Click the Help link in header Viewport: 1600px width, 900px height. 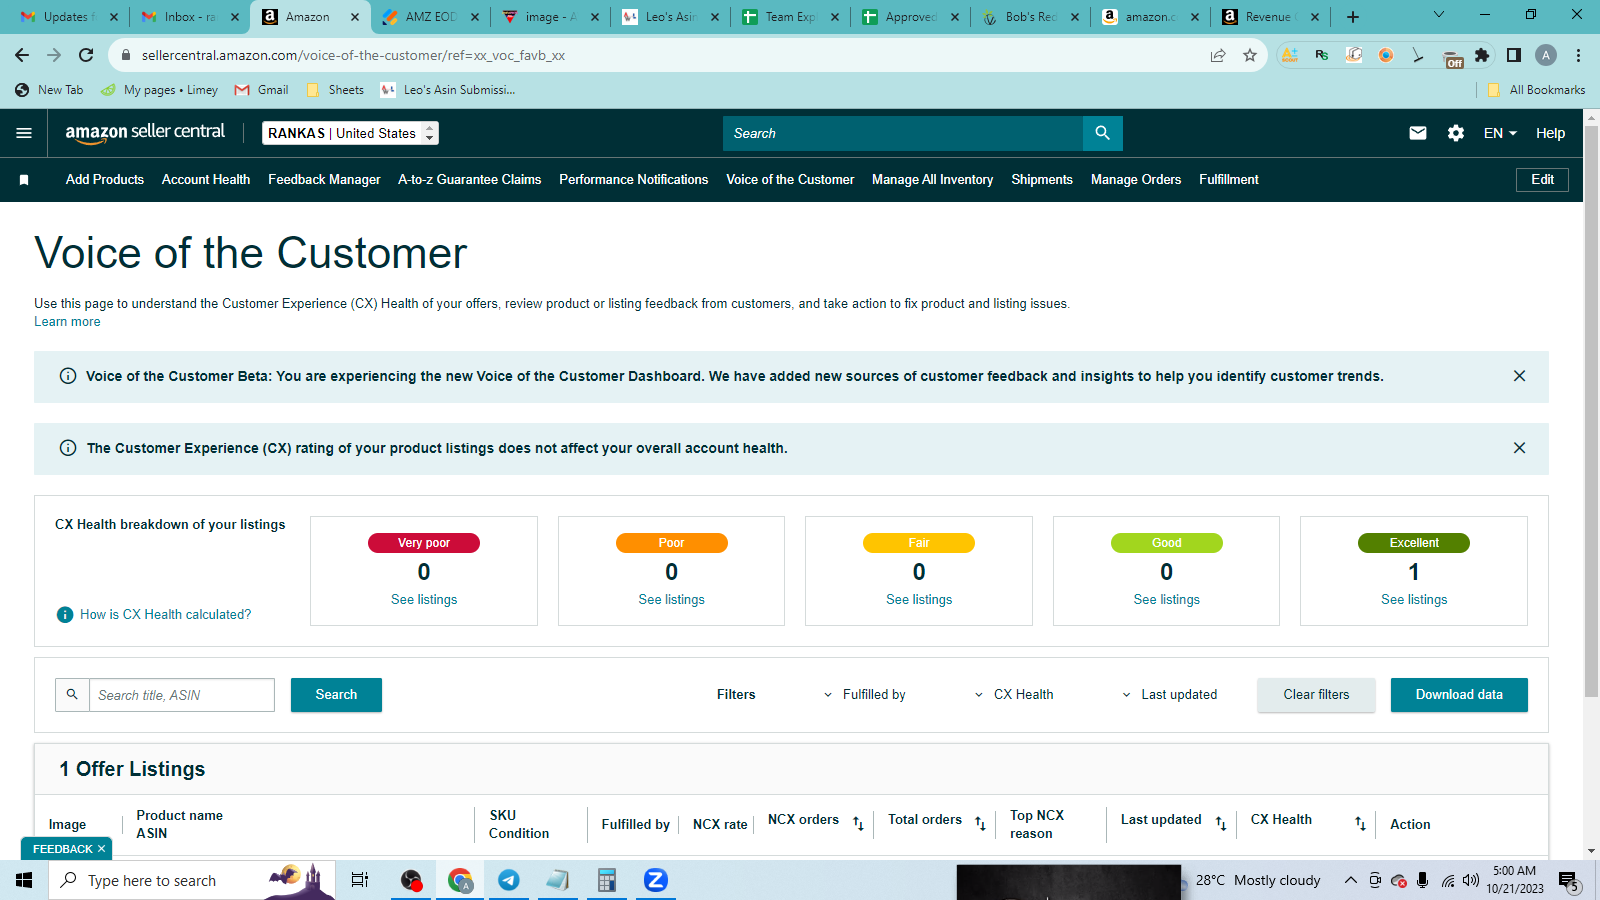point(1550,133)
